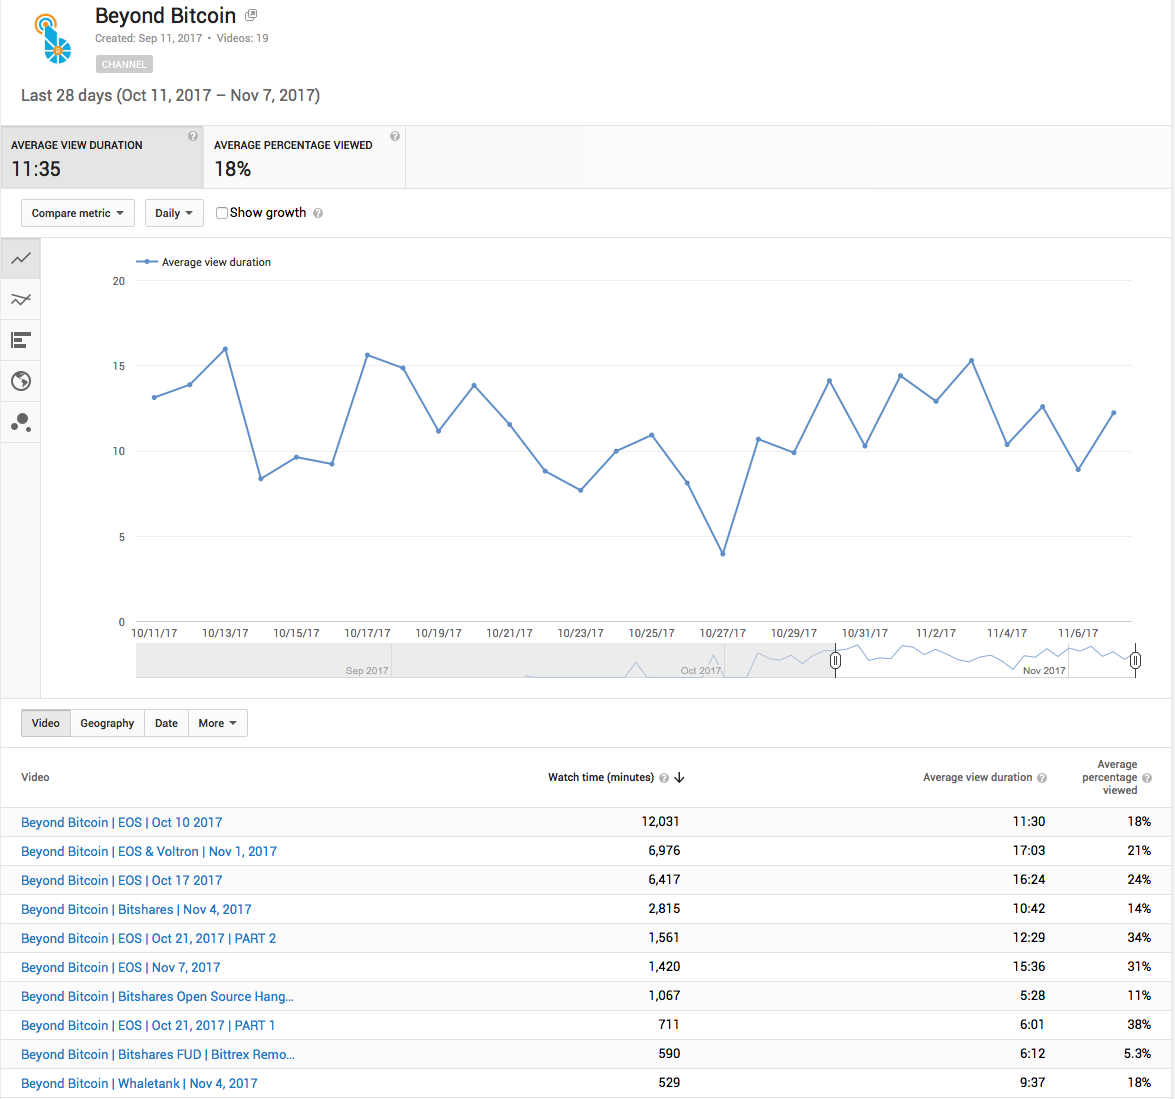Viewport: 1175px width, 1099px height.
Task: Click Average percentage viewed column header
Action: (1110, 778)
